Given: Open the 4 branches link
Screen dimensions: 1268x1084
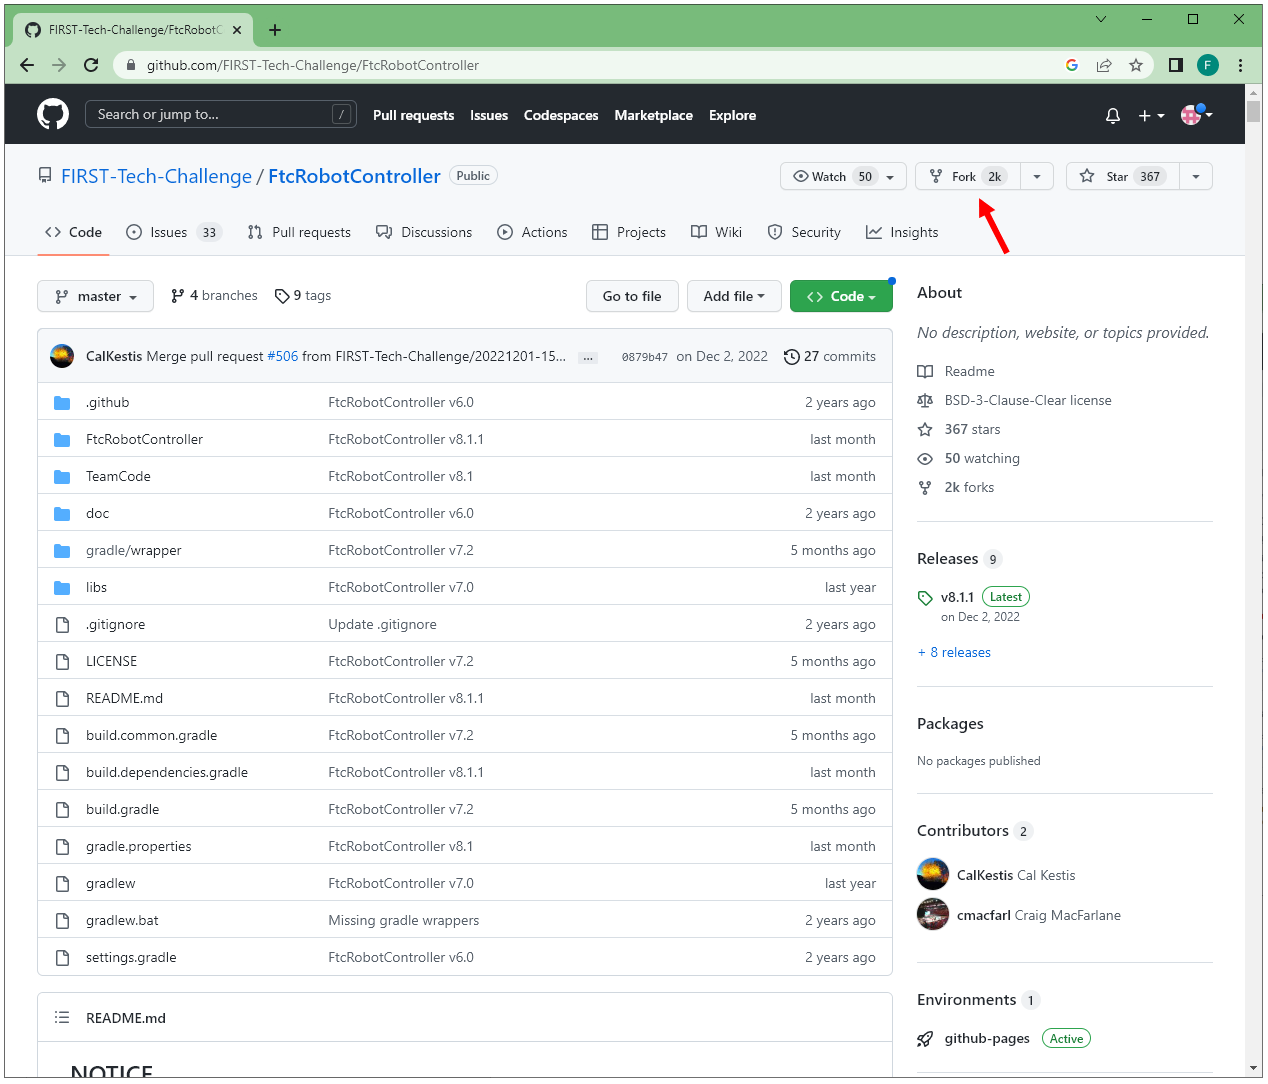Looking at the screenshot, I should pyautogui.click(x=214, y=295).
